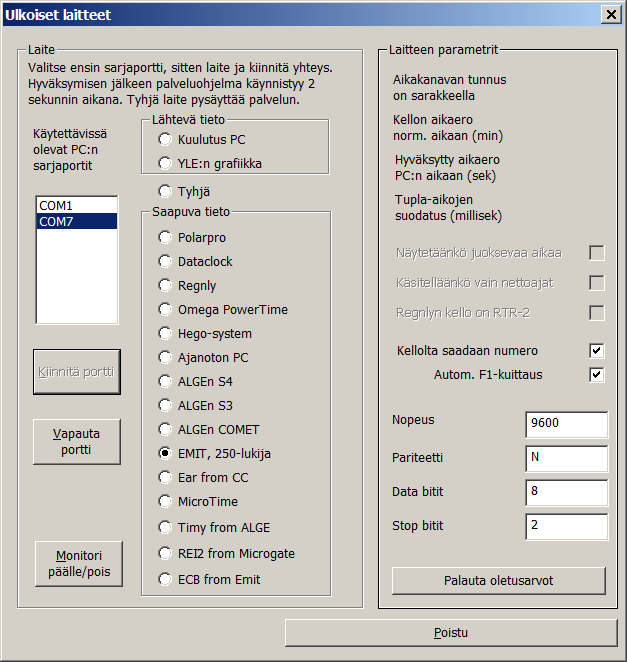Click Palauta oletusarvot button

pos(498,581)
